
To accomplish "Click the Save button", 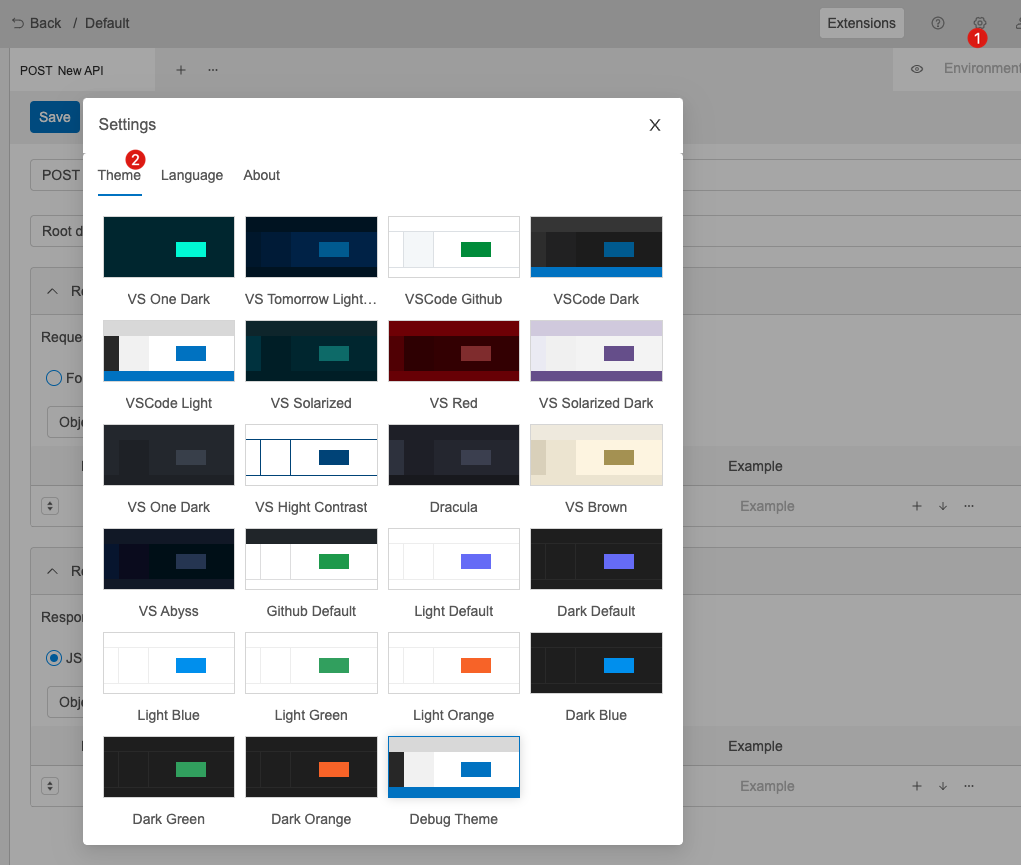I will pos(55,117).
